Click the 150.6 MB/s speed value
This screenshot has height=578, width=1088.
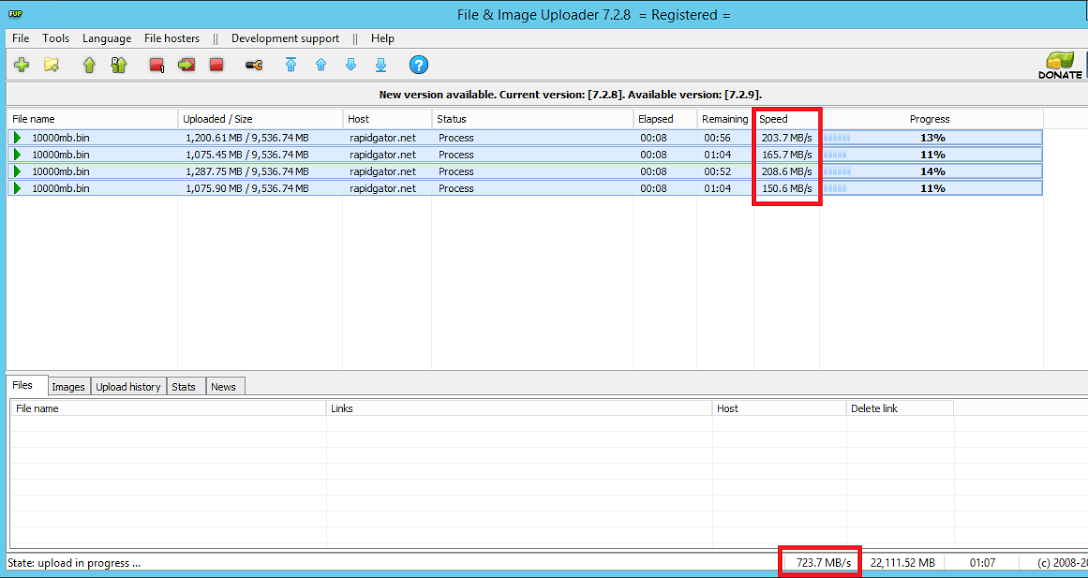pos(787,188)
